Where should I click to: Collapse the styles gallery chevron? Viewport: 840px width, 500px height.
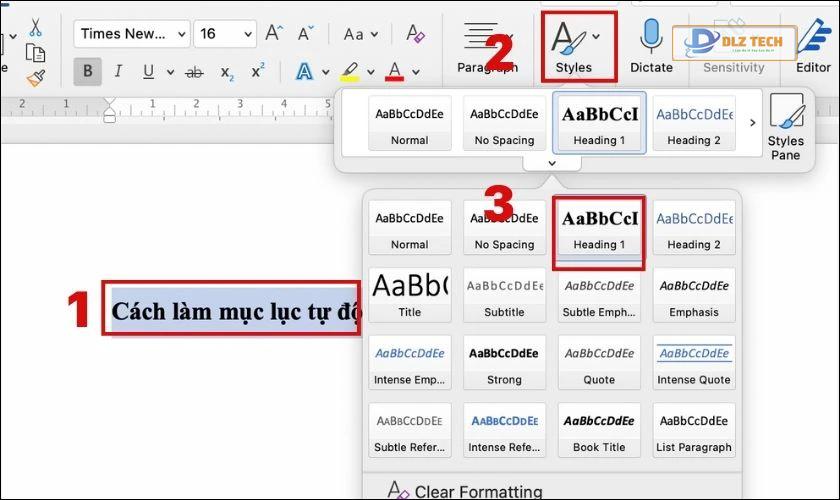pos(552,163)
